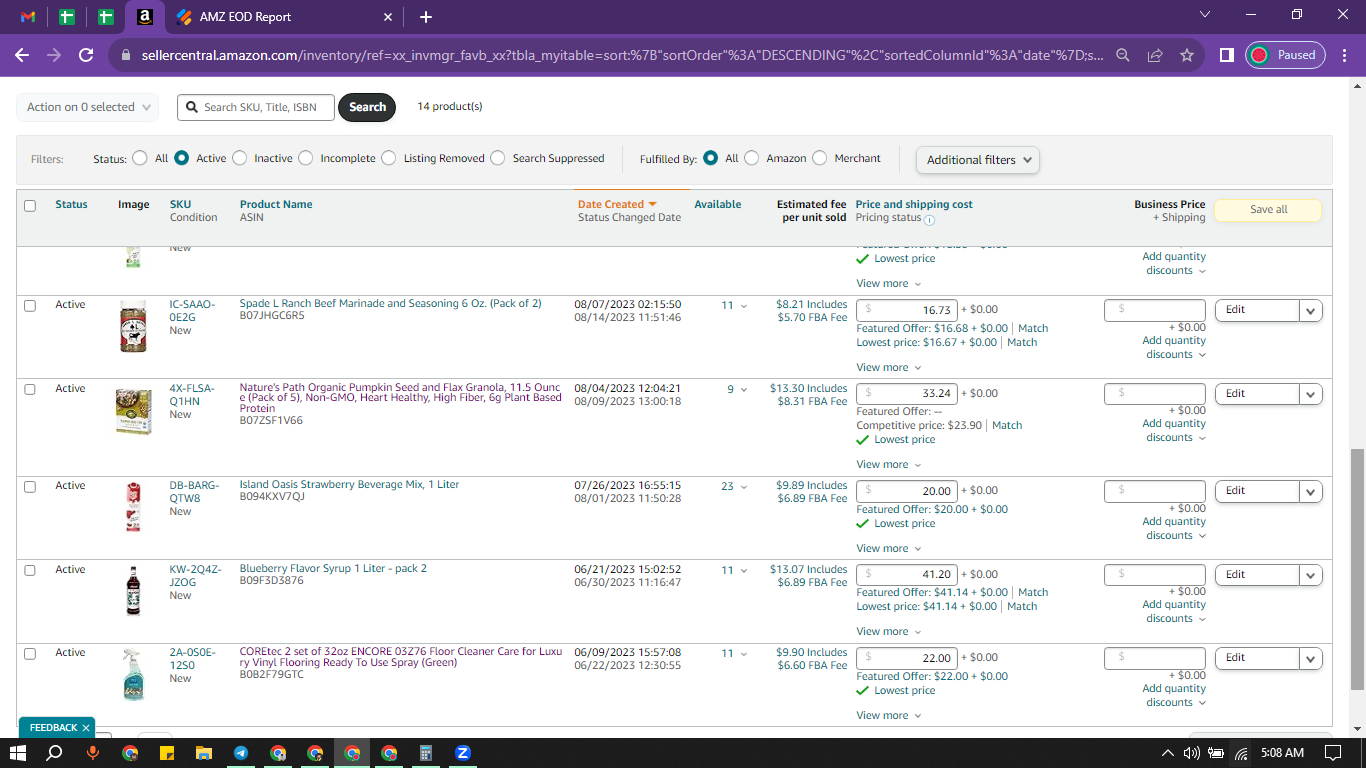Open the Paused profile button
Screen dimensions: 1366x768
(1285, 55)
